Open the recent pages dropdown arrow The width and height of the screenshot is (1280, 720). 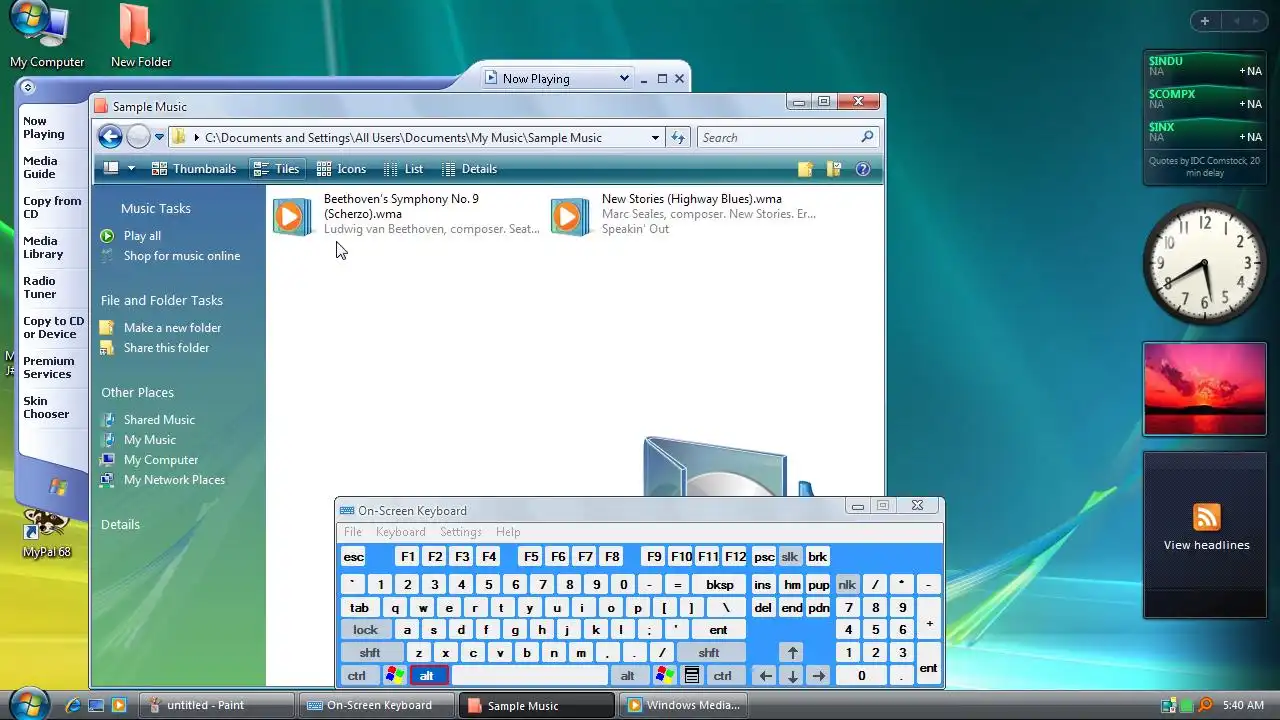pos(159,137)
